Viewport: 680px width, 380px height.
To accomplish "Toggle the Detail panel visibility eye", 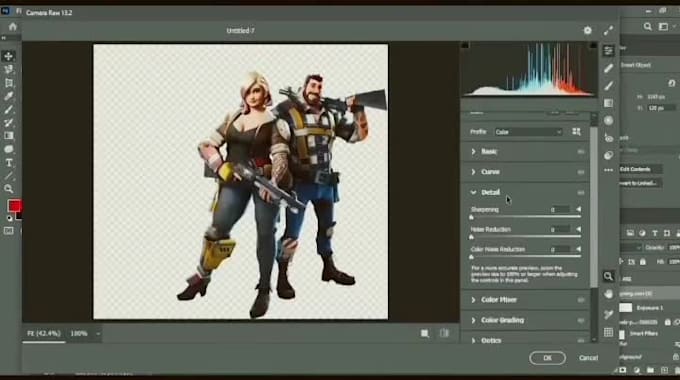I will 581,193.
